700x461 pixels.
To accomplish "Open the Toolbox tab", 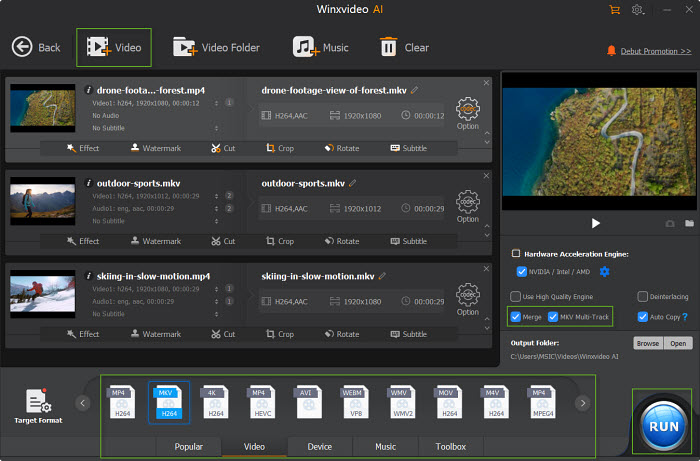I will 450,446.
